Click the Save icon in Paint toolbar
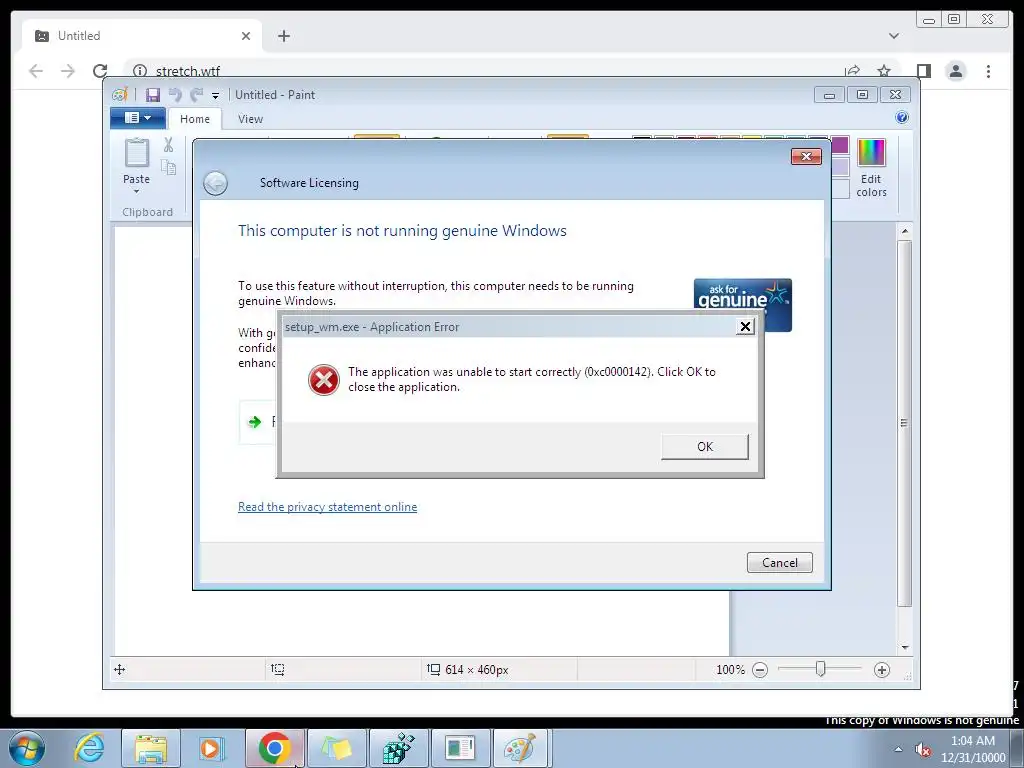The width and height of the screenshot is (1024, 768). (x=153, y=95)
